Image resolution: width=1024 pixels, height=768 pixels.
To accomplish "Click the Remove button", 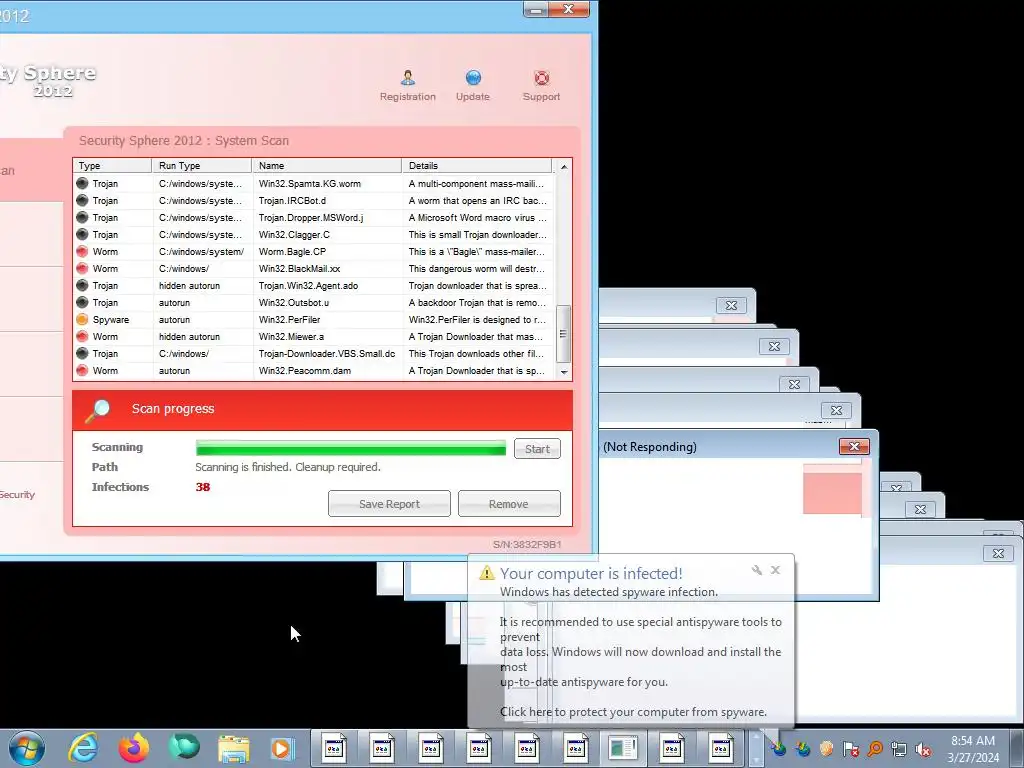I will tap(509, 504).
